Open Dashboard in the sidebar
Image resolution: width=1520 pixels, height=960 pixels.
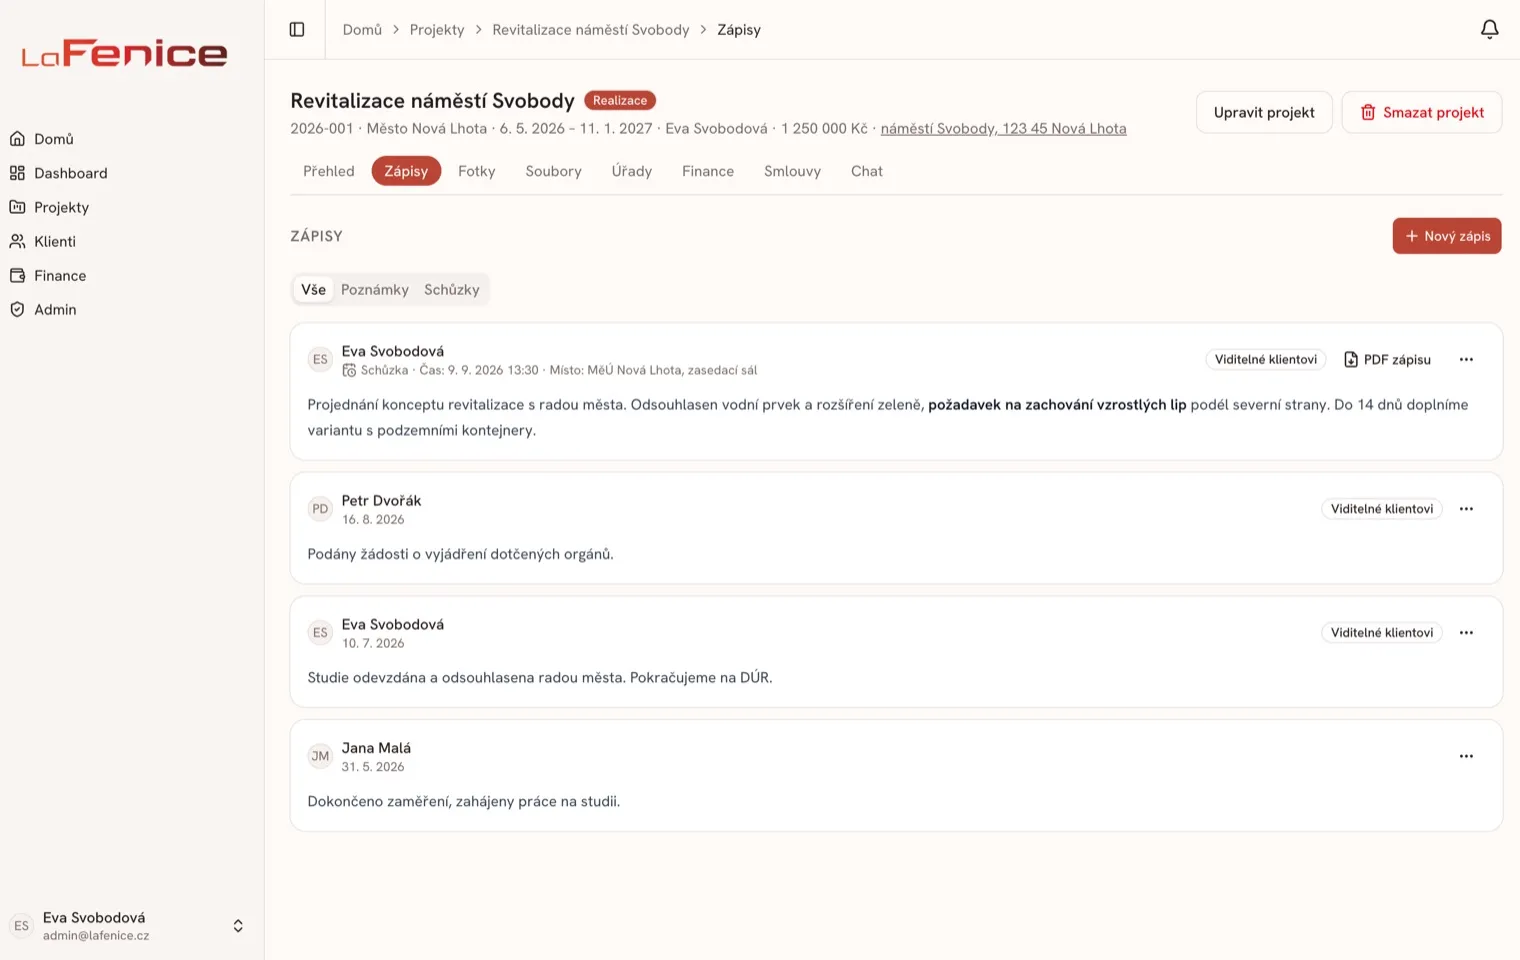tap(132, 173)
